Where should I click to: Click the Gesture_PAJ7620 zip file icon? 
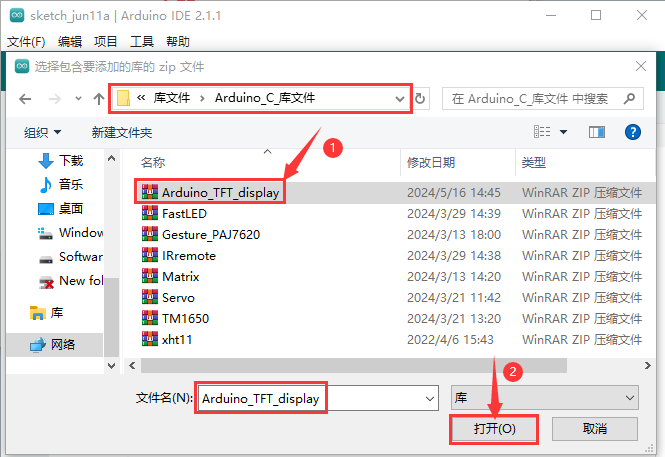click(150, 234)
